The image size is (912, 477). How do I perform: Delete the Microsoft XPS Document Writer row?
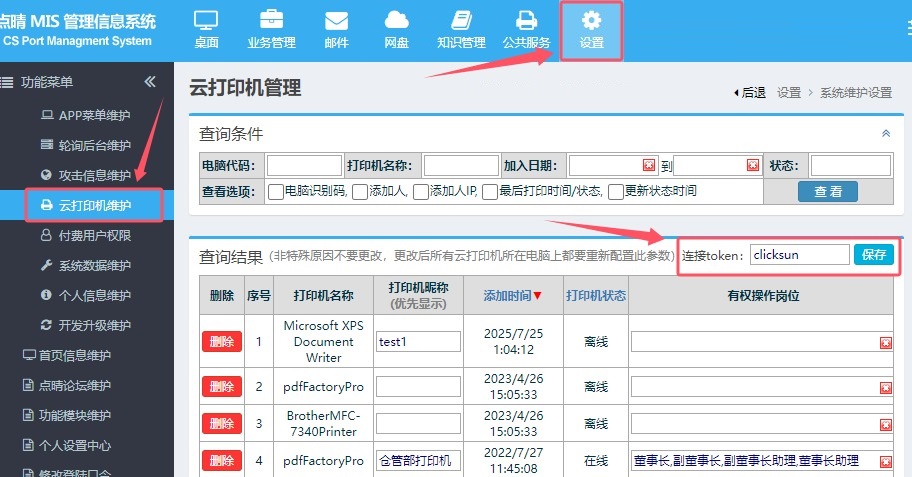click(221, 341)
